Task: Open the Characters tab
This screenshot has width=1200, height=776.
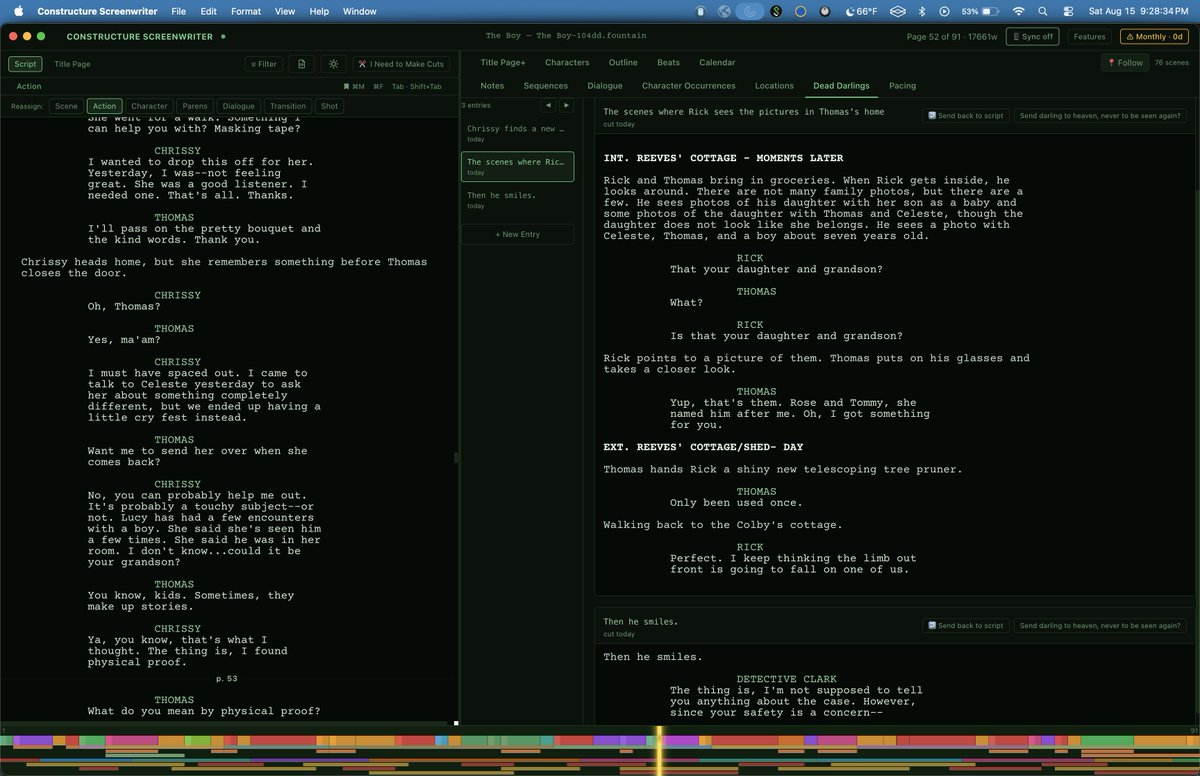Action: [567, 62]
